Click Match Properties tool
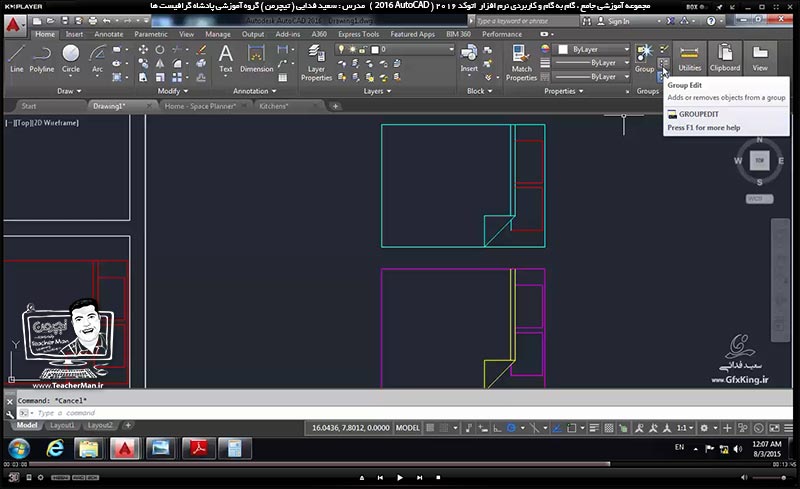The width and height of the screenshot is (800, 489). 521,63
